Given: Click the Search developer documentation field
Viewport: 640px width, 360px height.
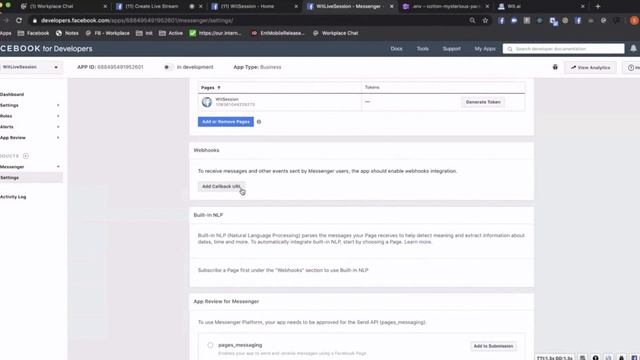Looking at the screenshot, I should pos(563,49).
